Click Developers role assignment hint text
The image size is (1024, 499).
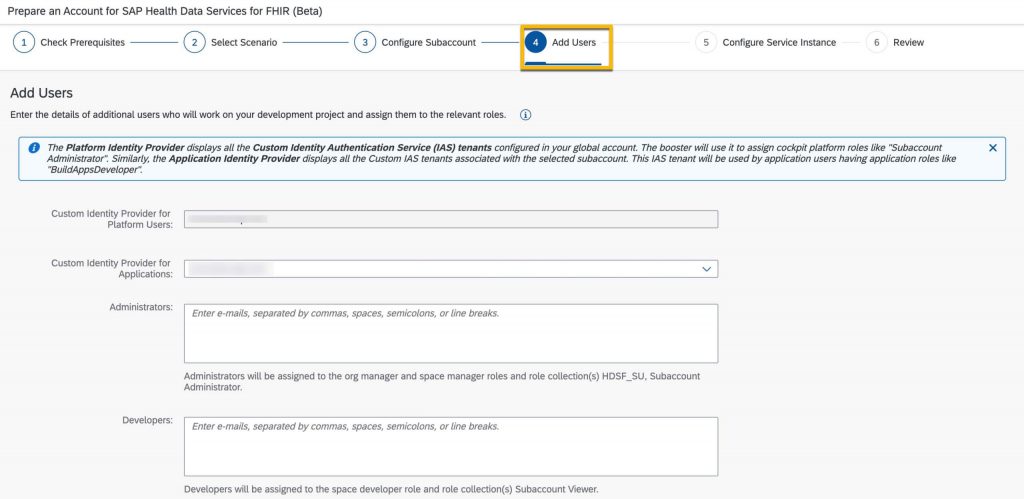point(391,489)
